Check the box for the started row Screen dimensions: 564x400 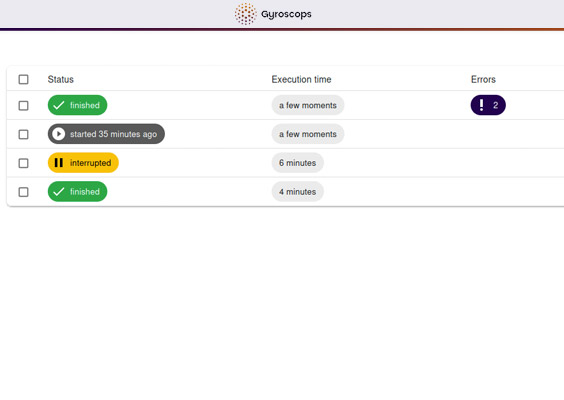(23, 135)
